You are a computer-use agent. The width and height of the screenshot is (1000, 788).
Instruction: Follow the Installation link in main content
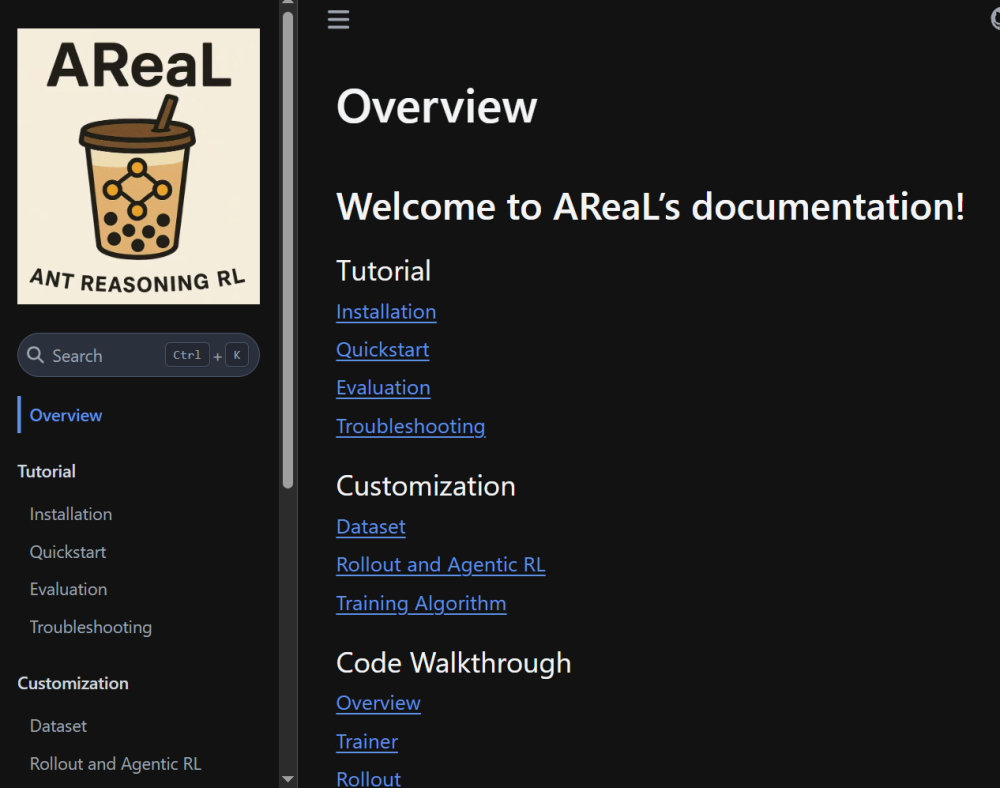tap(386, 312)
